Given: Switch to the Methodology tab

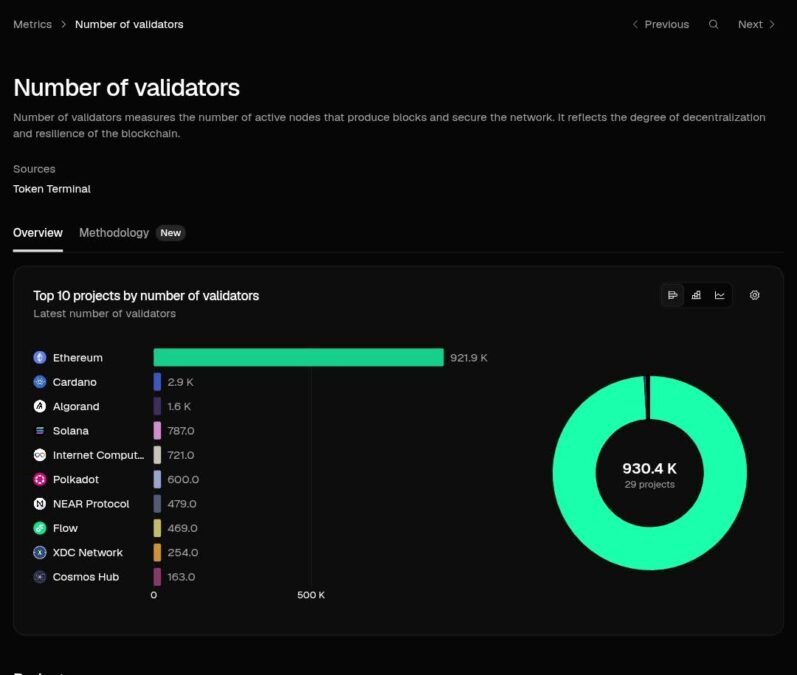Looking at the screenshot, I should coord(114,233).
